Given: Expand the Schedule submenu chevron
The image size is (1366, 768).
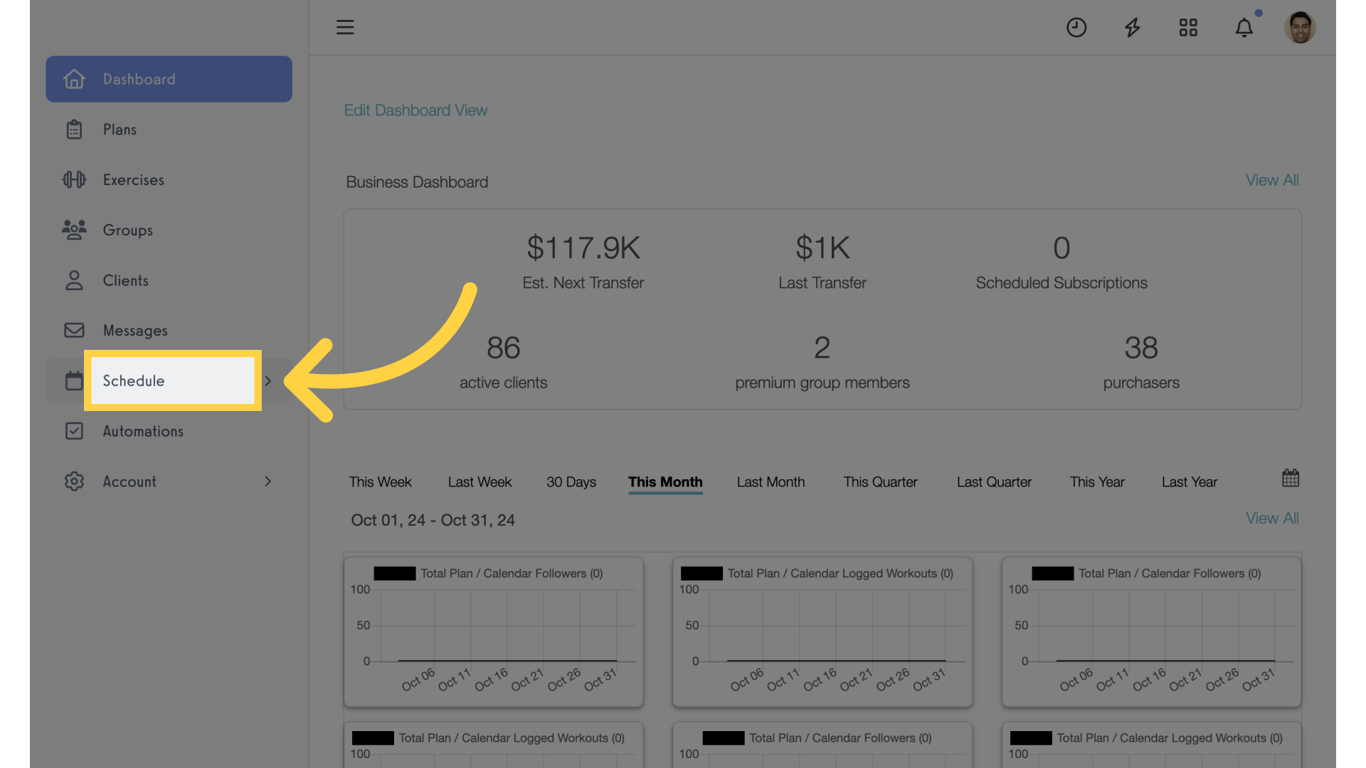Looking at the screenshot, I should [267, 381].
